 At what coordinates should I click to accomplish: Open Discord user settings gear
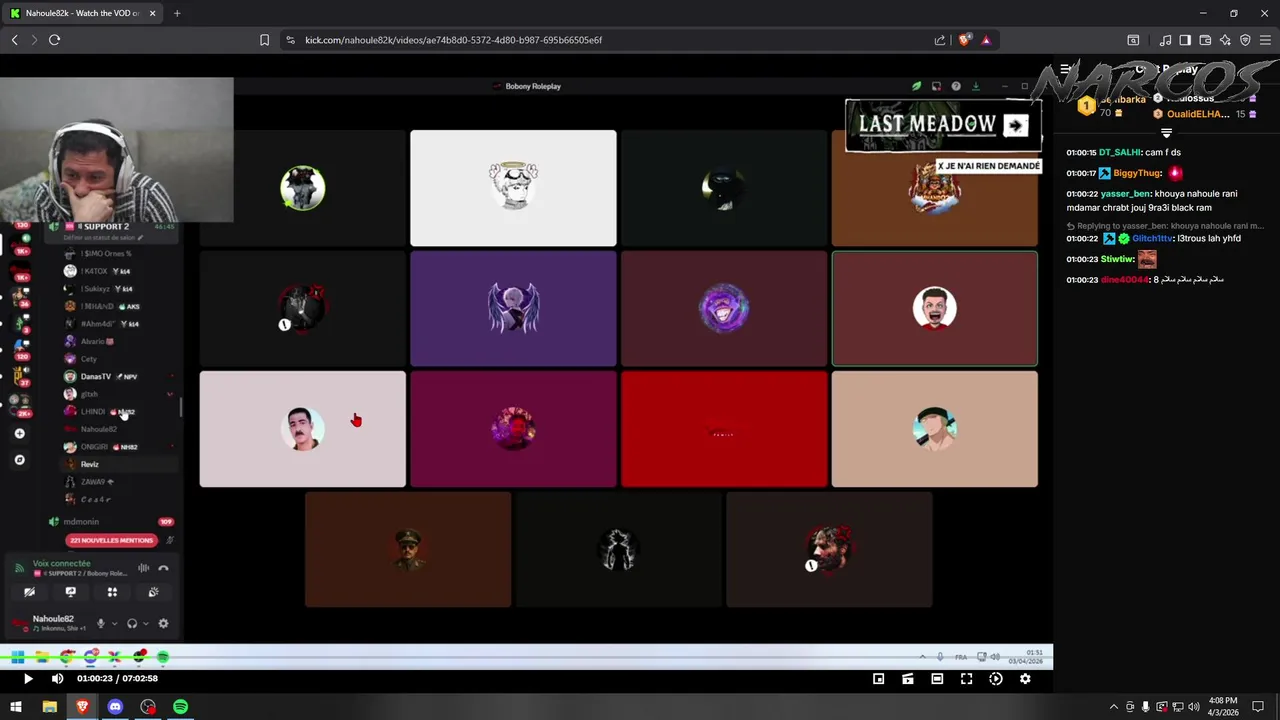tap(163, 624)
